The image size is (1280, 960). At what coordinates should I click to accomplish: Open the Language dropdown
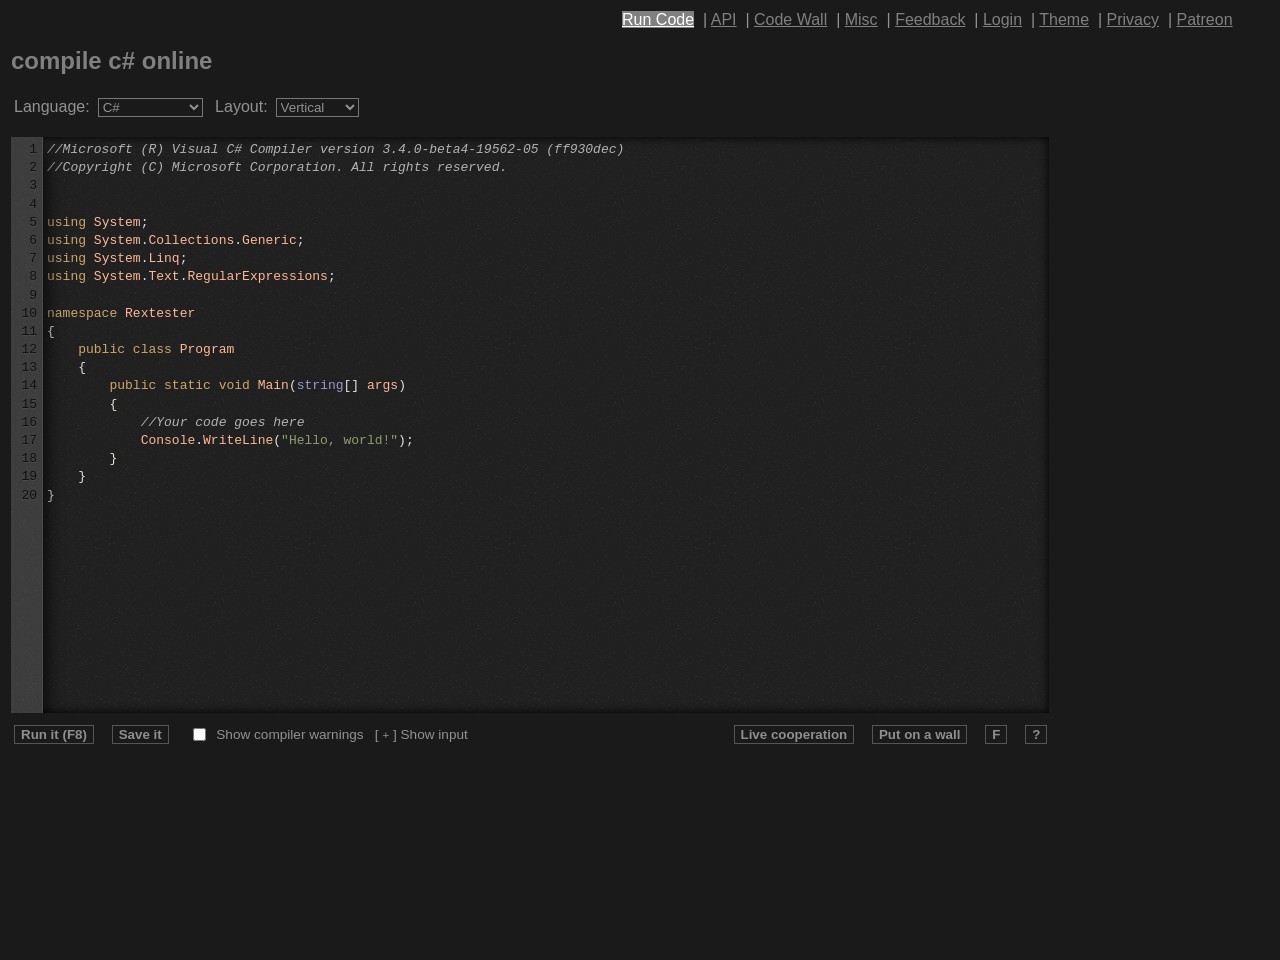click(150, 107)
